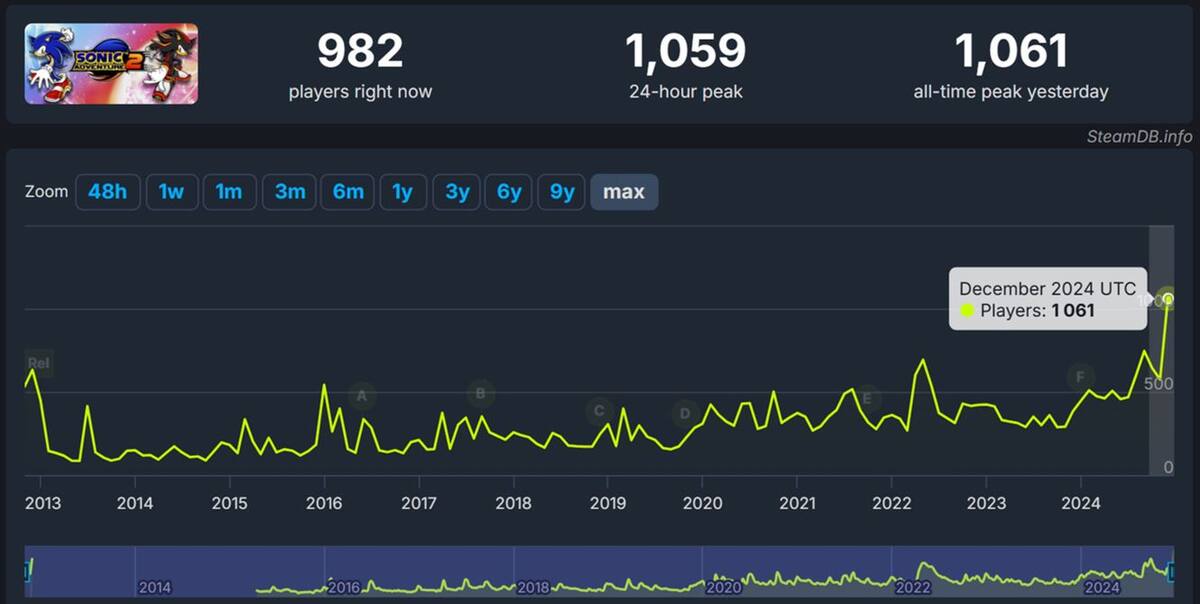Click the 'all-time peak yesterday' caption
This screenshot has height=604, width=1200.
pos(1011,92)
